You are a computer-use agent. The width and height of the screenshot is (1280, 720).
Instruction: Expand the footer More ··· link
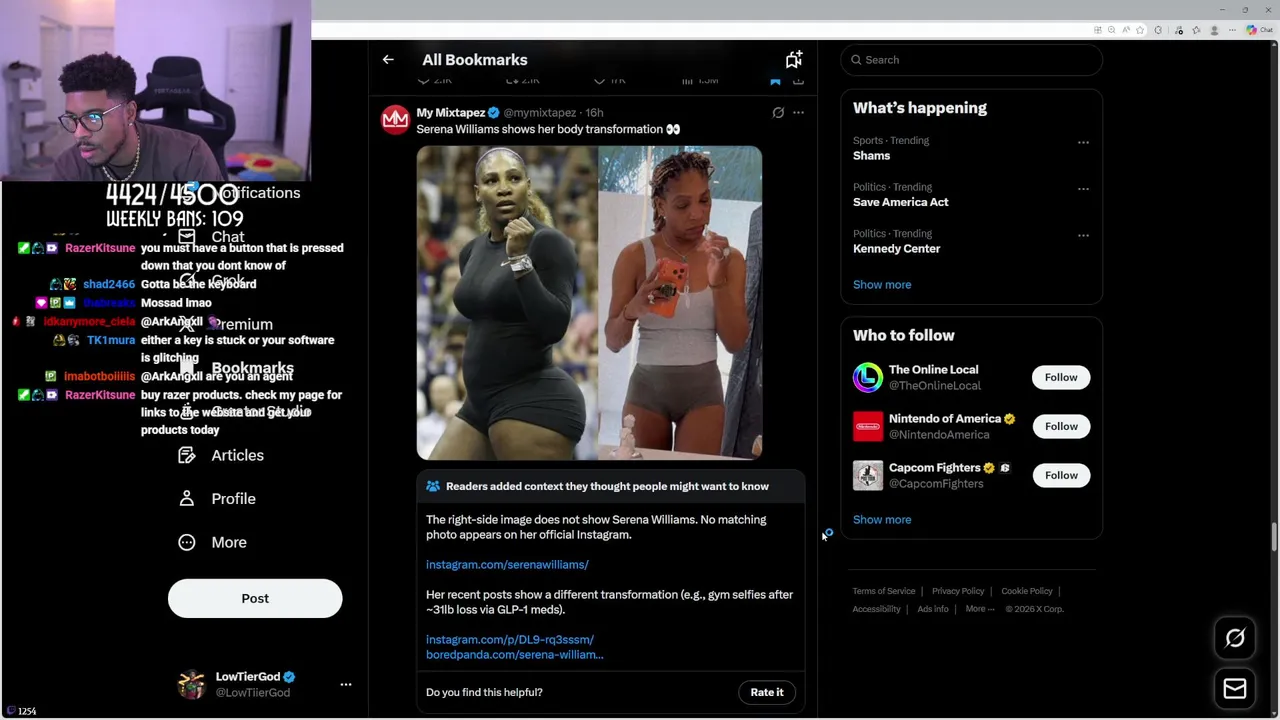click(980, 609)
